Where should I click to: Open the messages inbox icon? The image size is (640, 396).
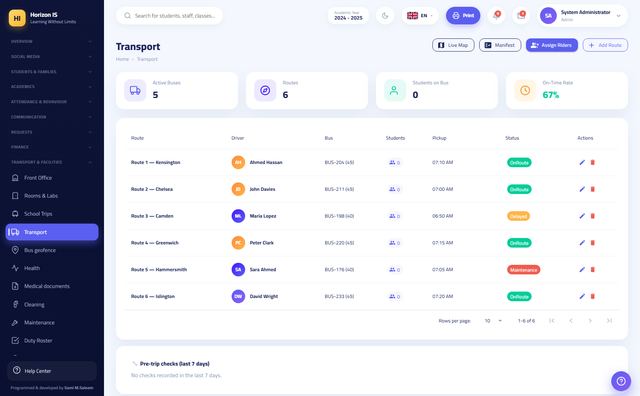coord(521,16)
